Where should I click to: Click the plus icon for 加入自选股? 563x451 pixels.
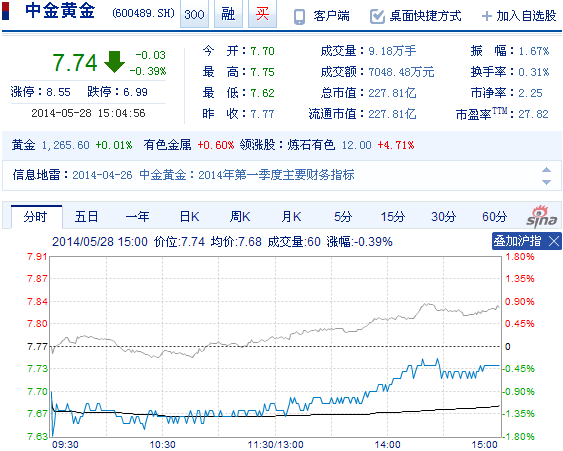click(487, 17)
